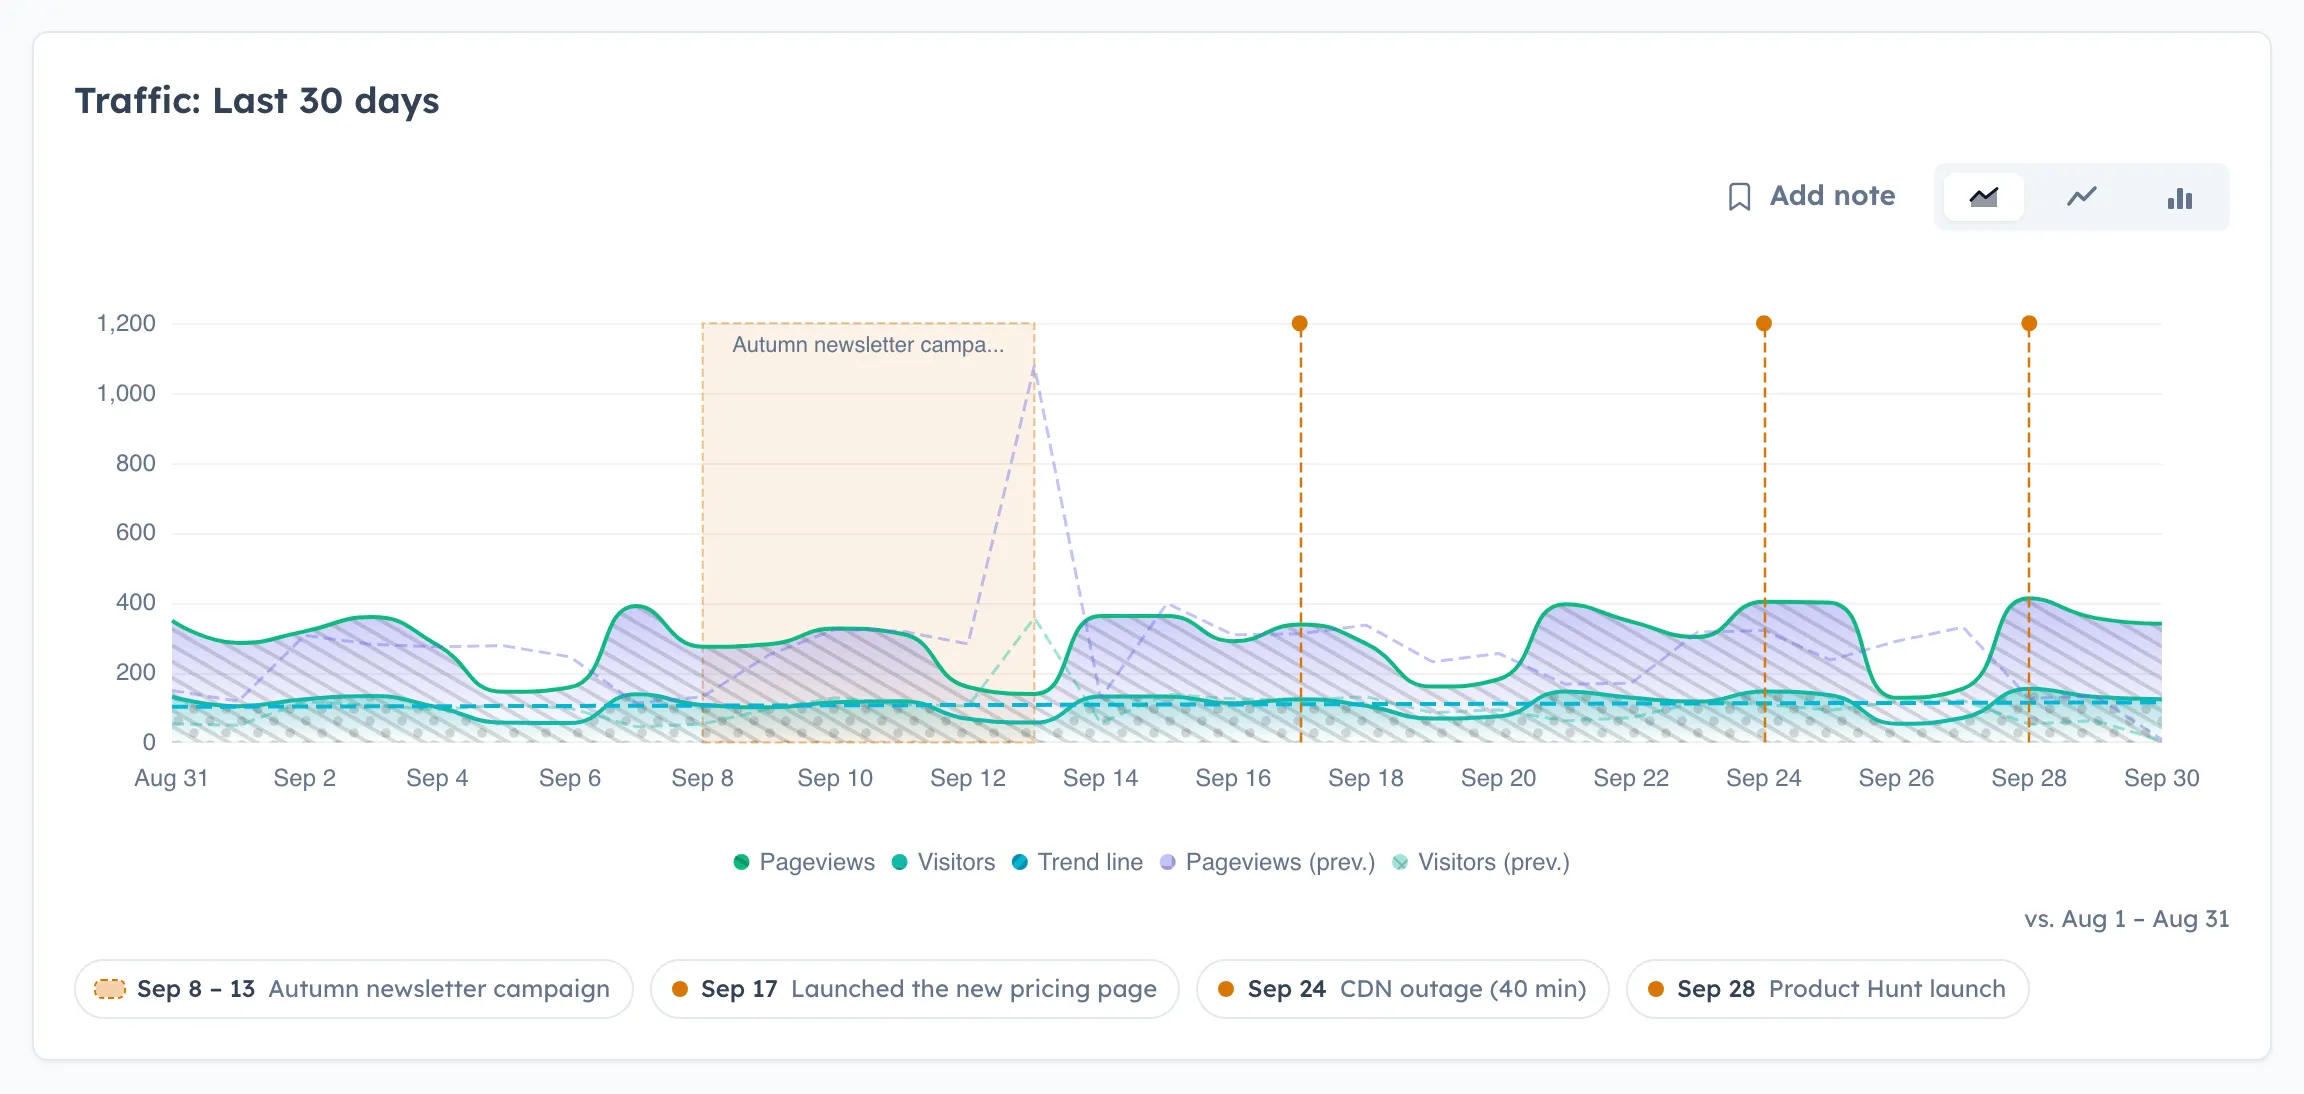This screenshot has height=1094, width=2304.
Task: Switch to area chart view
Action: point(1984,197)
